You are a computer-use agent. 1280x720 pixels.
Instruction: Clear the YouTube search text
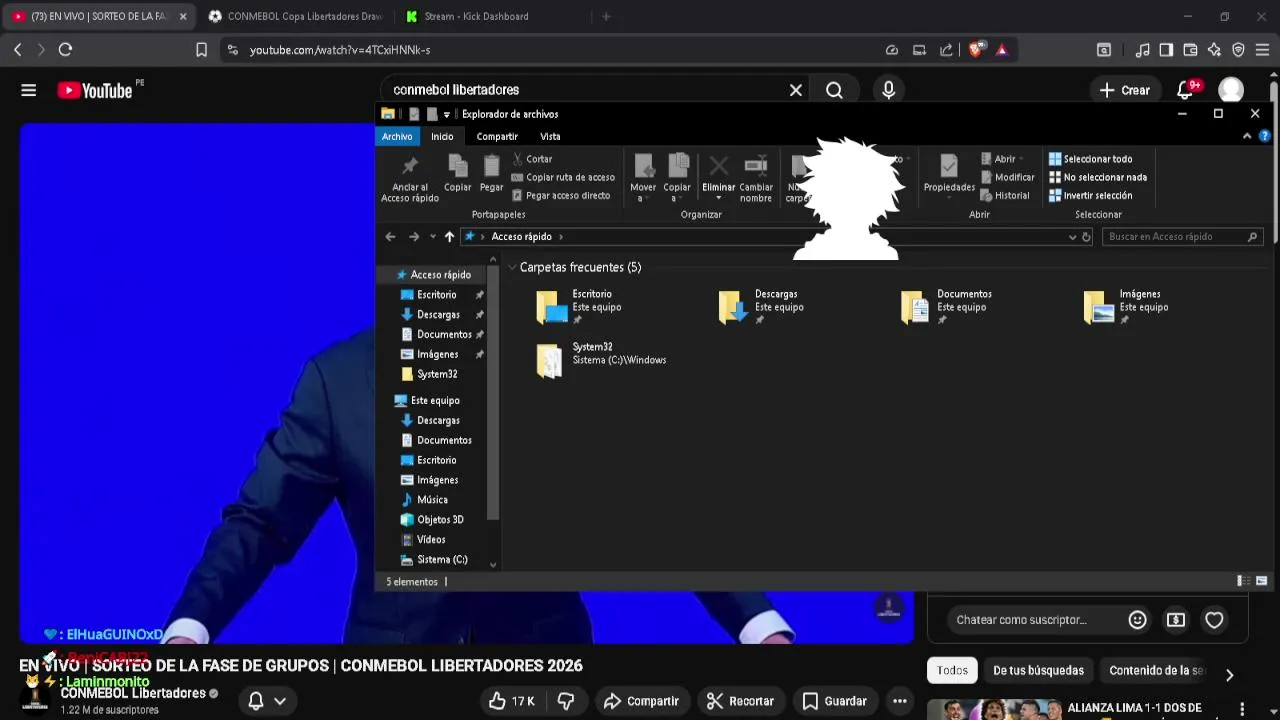point(796,90)
